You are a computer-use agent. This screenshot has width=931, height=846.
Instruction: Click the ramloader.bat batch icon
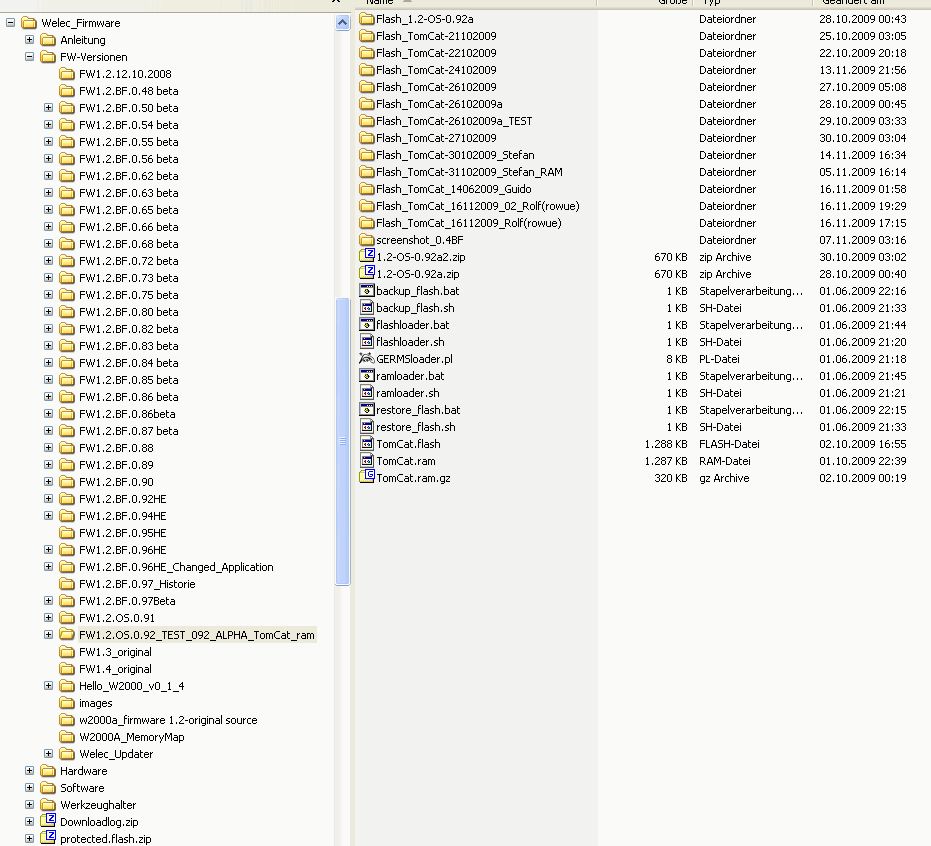point(367,376)
